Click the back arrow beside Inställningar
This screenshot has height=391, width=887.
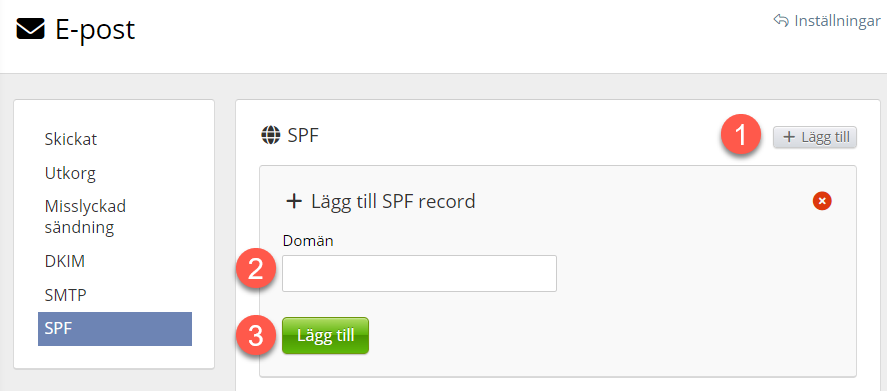(781, 21)
